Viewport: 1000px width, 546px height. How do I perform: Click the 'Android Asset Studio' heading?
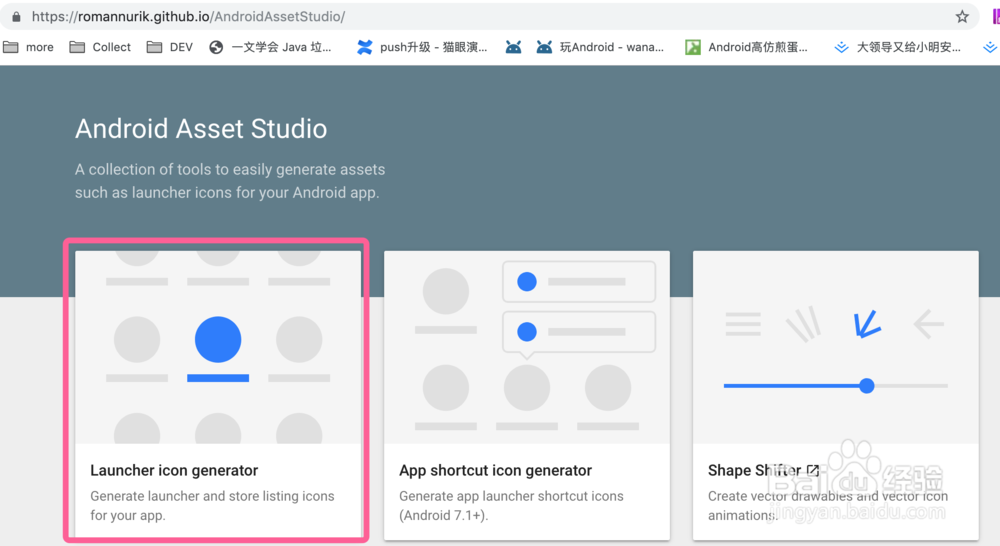pos(201,129)
